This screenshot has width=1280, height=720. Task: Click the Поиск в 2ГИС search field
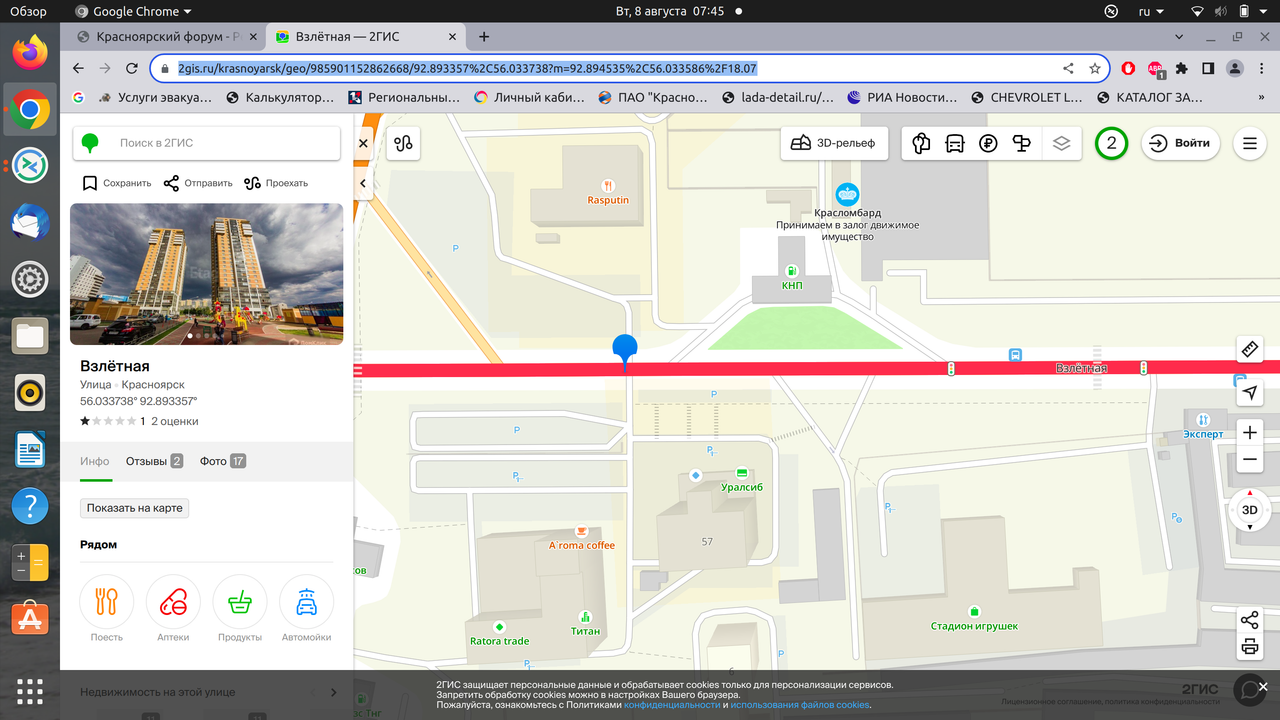pyautogui.click(x=206, y=143)
